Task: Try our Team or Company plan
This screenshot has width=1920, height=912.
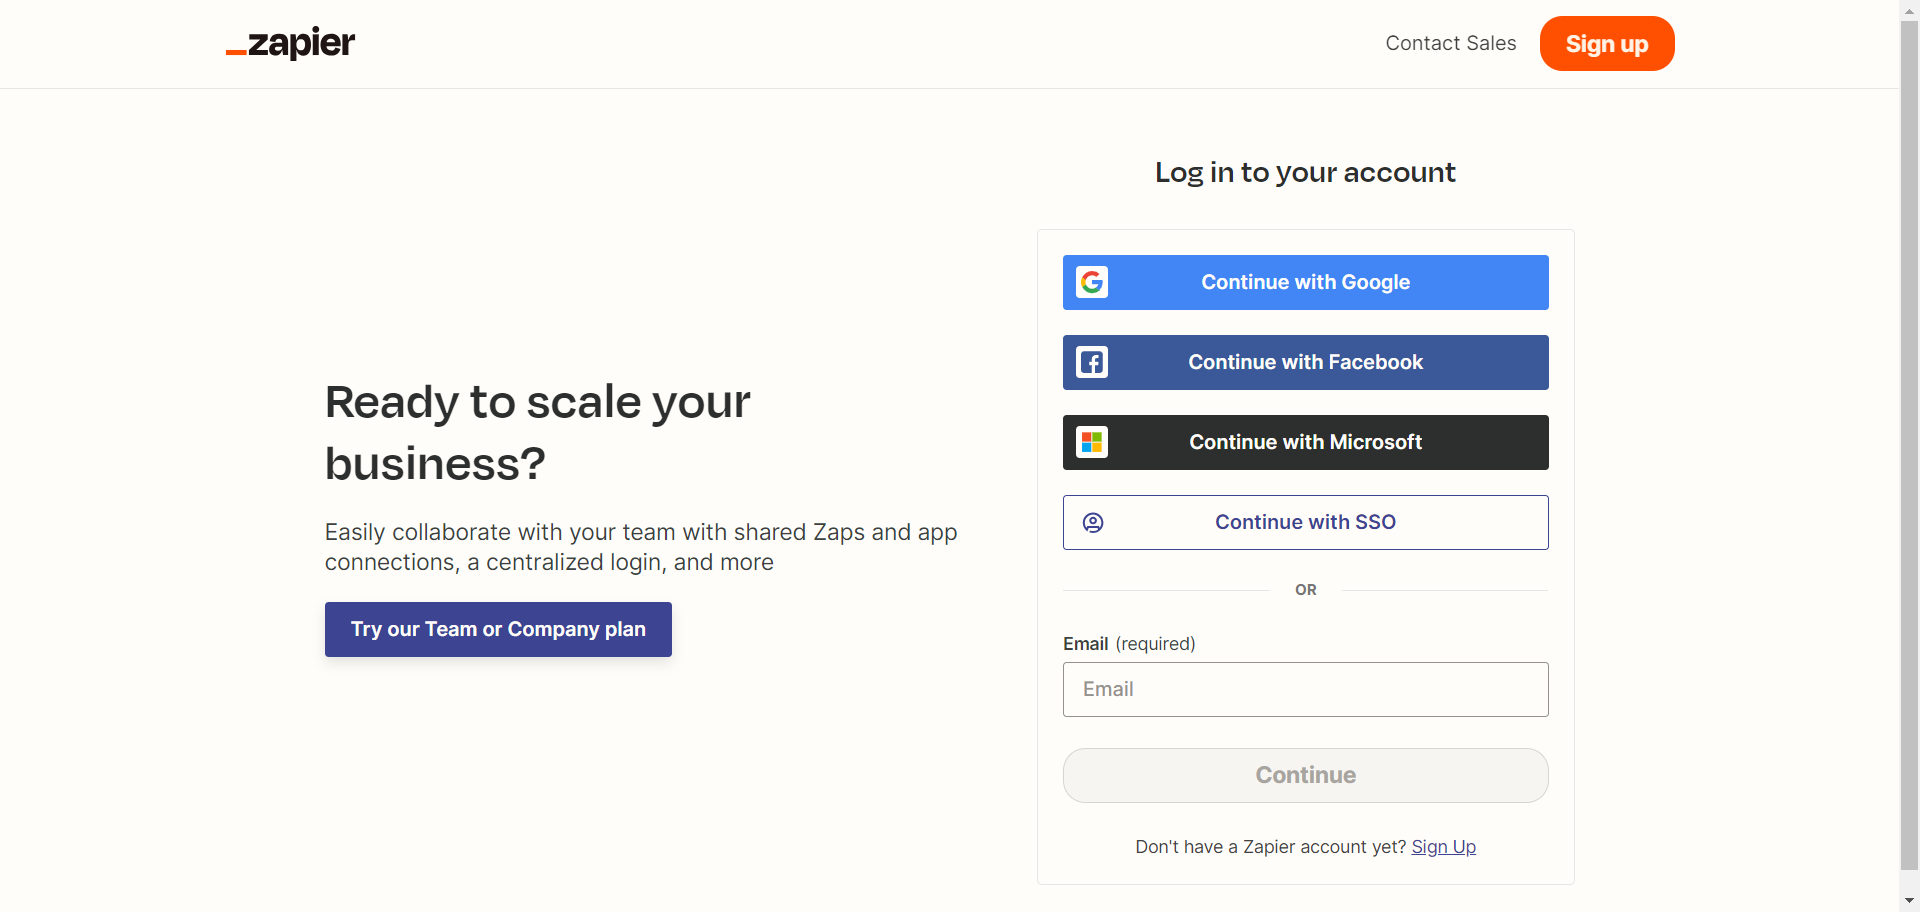Action: pos(498,629)
